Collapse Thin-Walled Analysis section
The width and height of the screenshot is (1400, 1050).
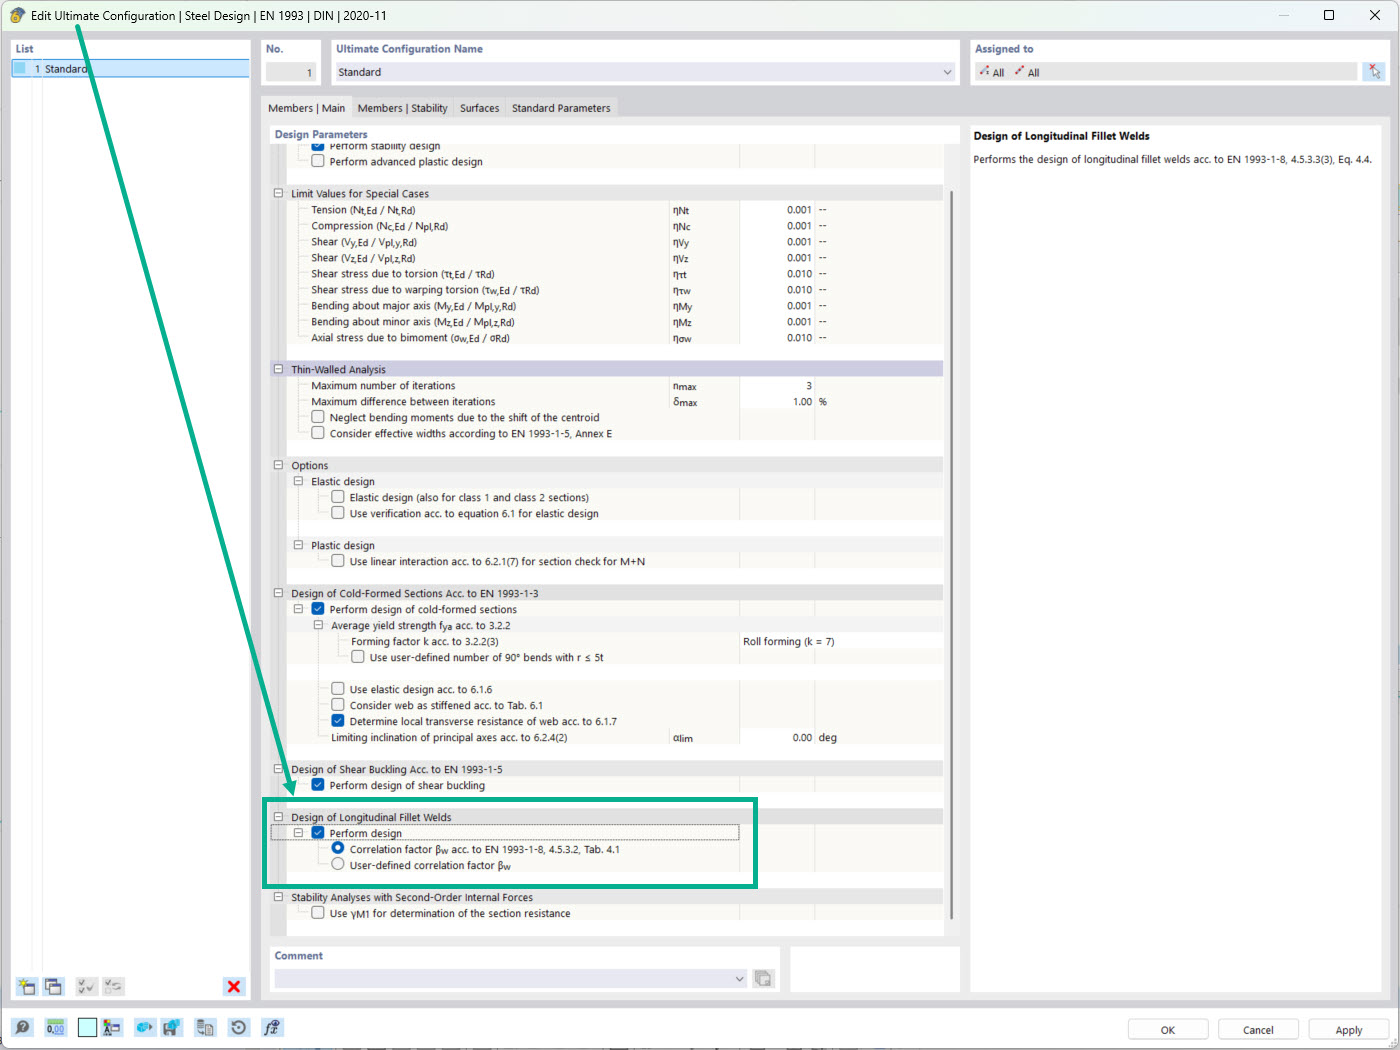[279, 369]
